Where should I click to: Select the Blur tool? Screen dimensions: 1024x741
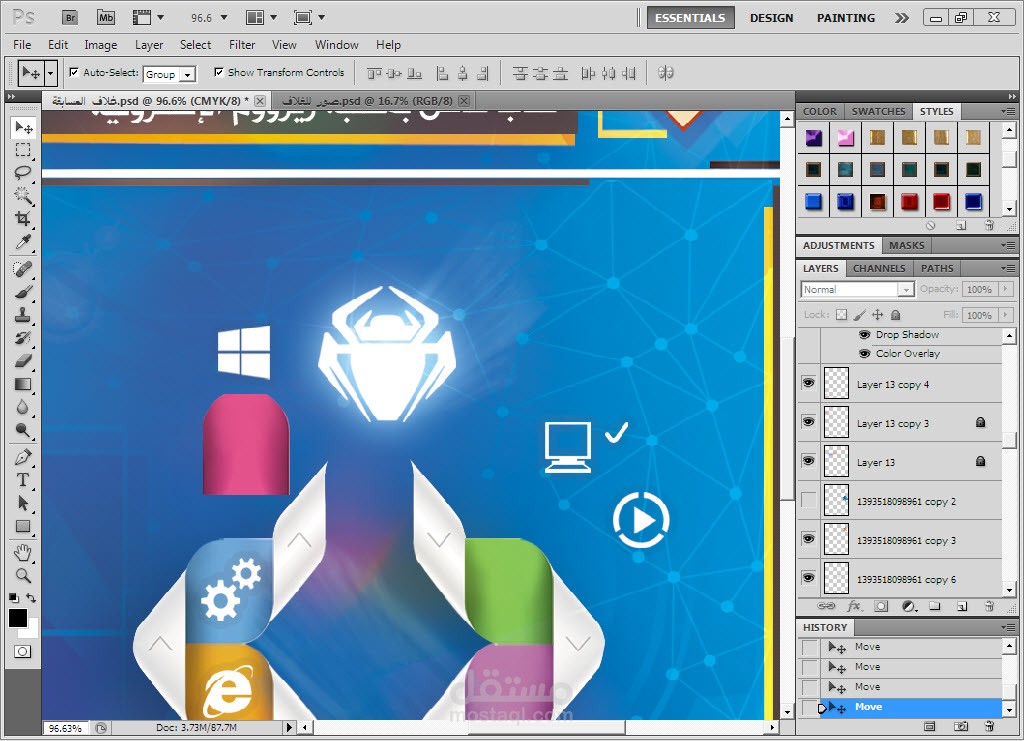[x=24, y=407]
